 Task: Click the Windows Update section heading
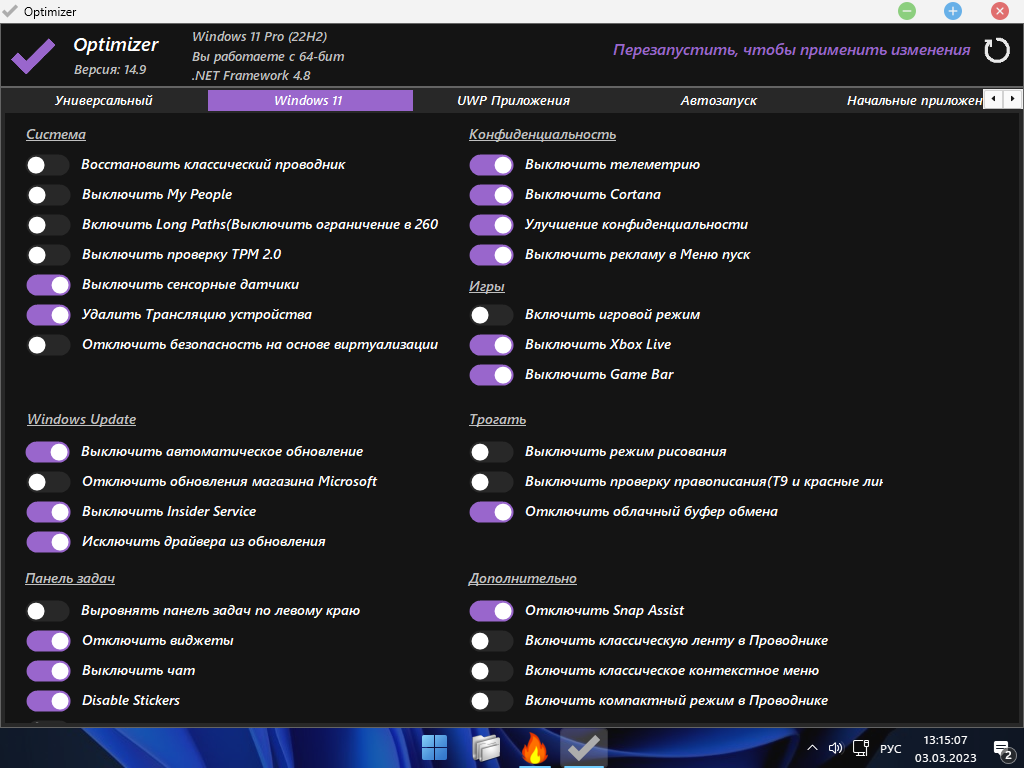click(x=82, y=419)
